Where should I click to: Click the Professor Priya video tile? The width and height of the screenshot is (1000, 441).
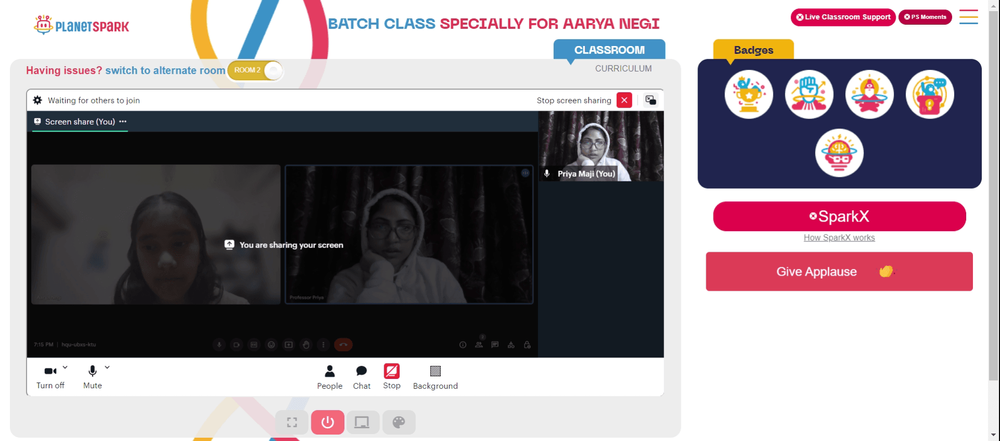pos(409,234)
